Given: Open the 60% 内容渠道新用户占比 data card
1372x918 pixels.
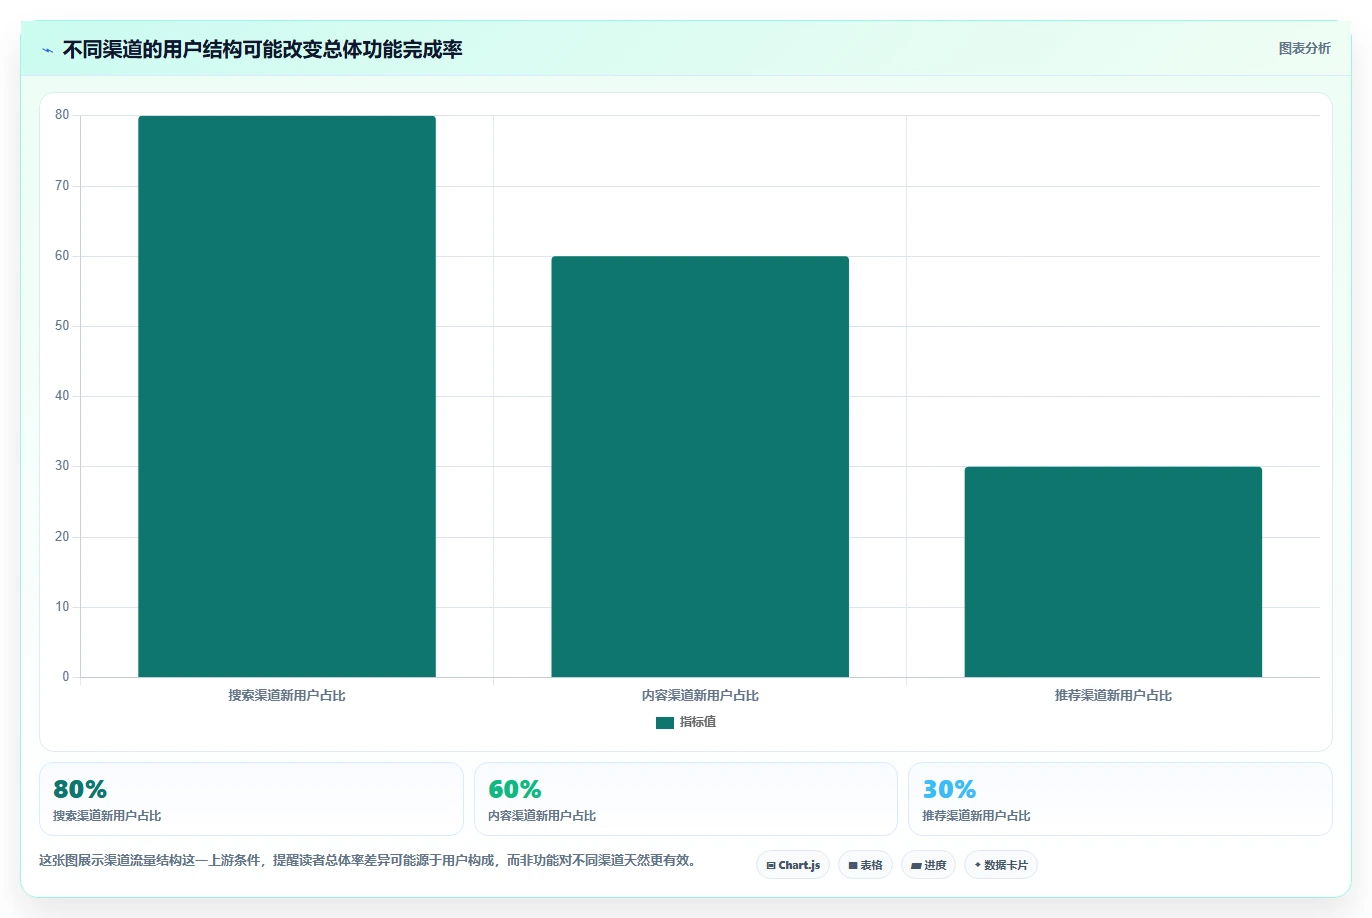Looking at the screenshot, I should point(685,799).
